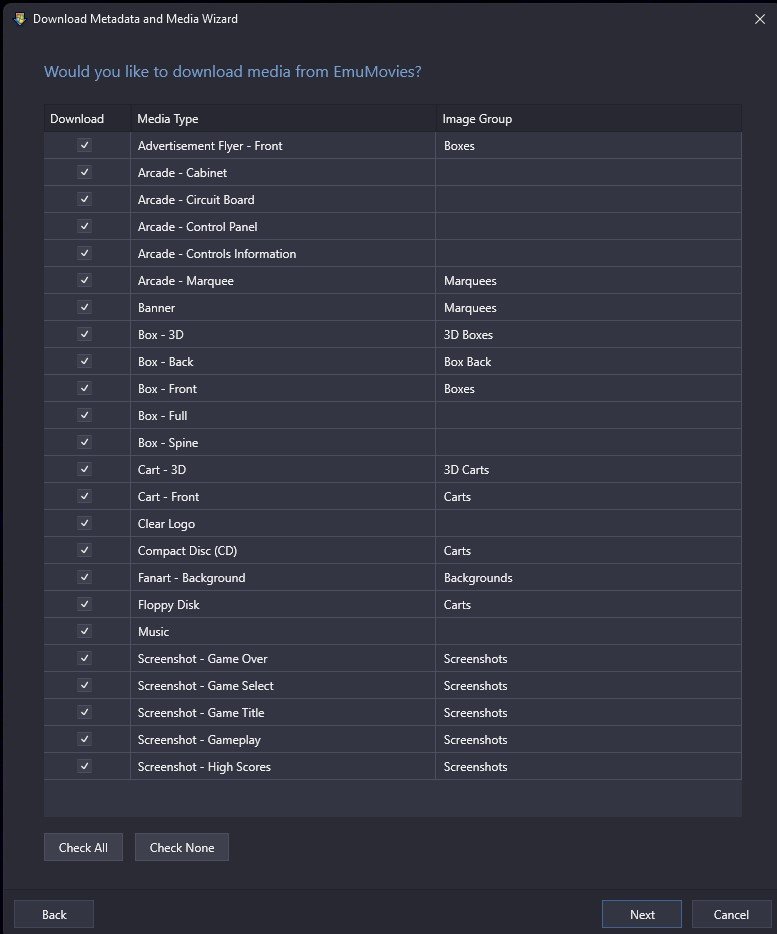
Task: Open Image Group cell for Cart - 3D
Action: tap(588, 469)
